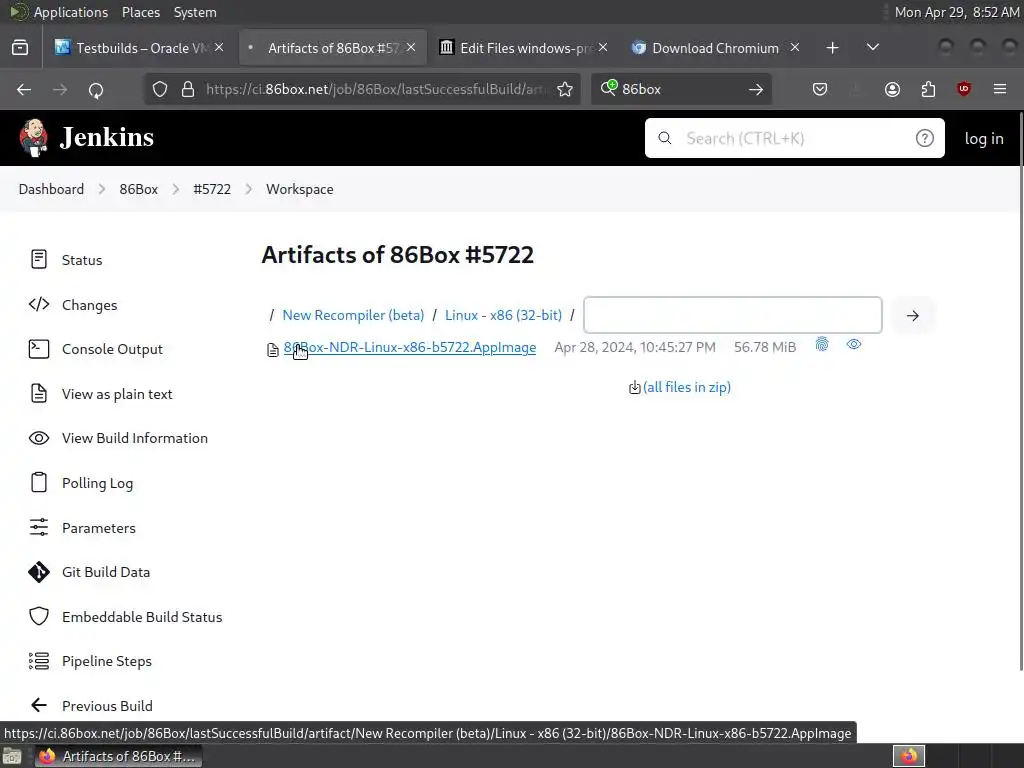Screen dimensions: 1024x768
Task: Click the search help question mark icon
Action: click(924, 138)
